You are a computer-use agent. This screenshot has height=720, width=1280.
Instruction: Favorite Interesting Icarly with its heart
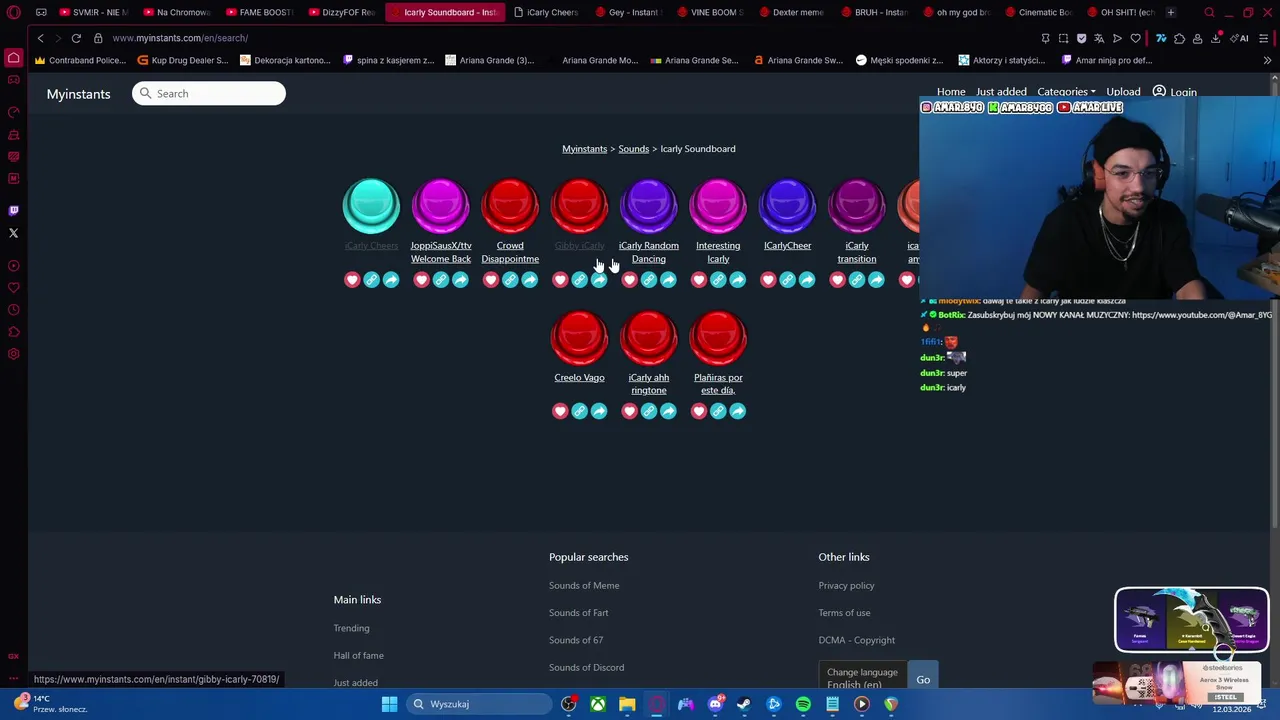tap(698, 280)
